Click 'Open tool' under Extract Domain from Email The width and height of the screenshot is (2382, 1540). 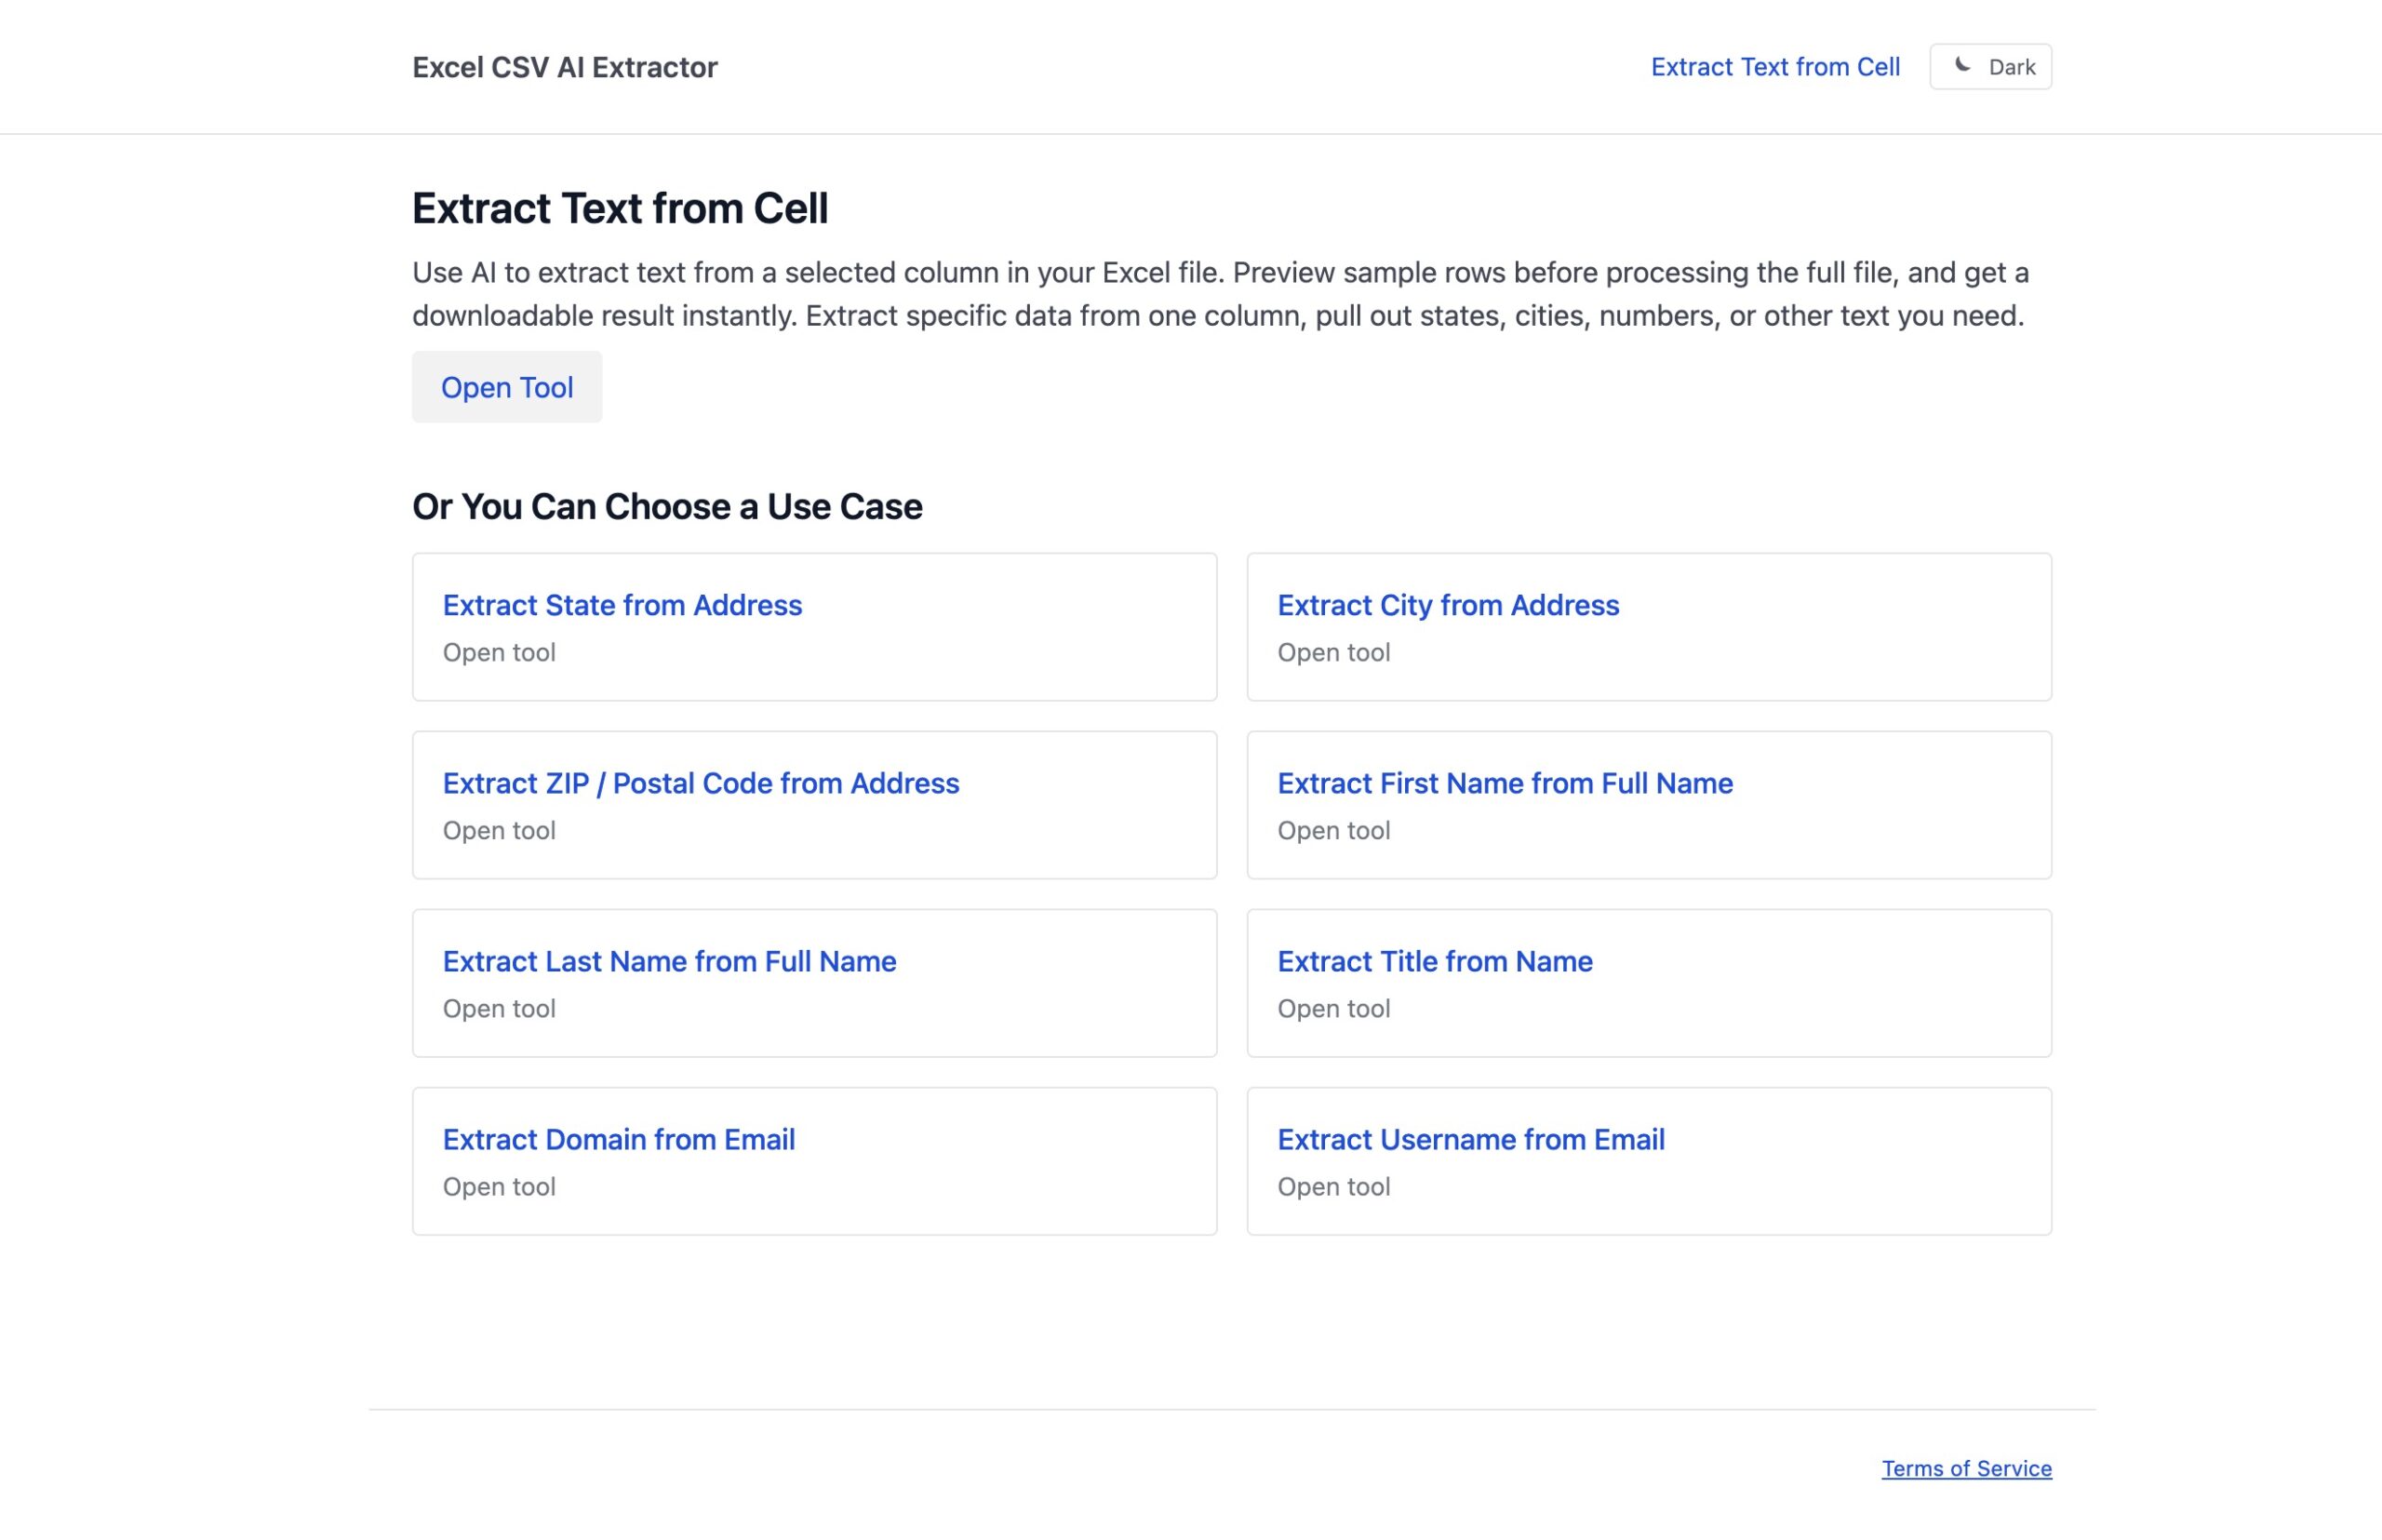pyautogui.click(x=499, y=1186)
